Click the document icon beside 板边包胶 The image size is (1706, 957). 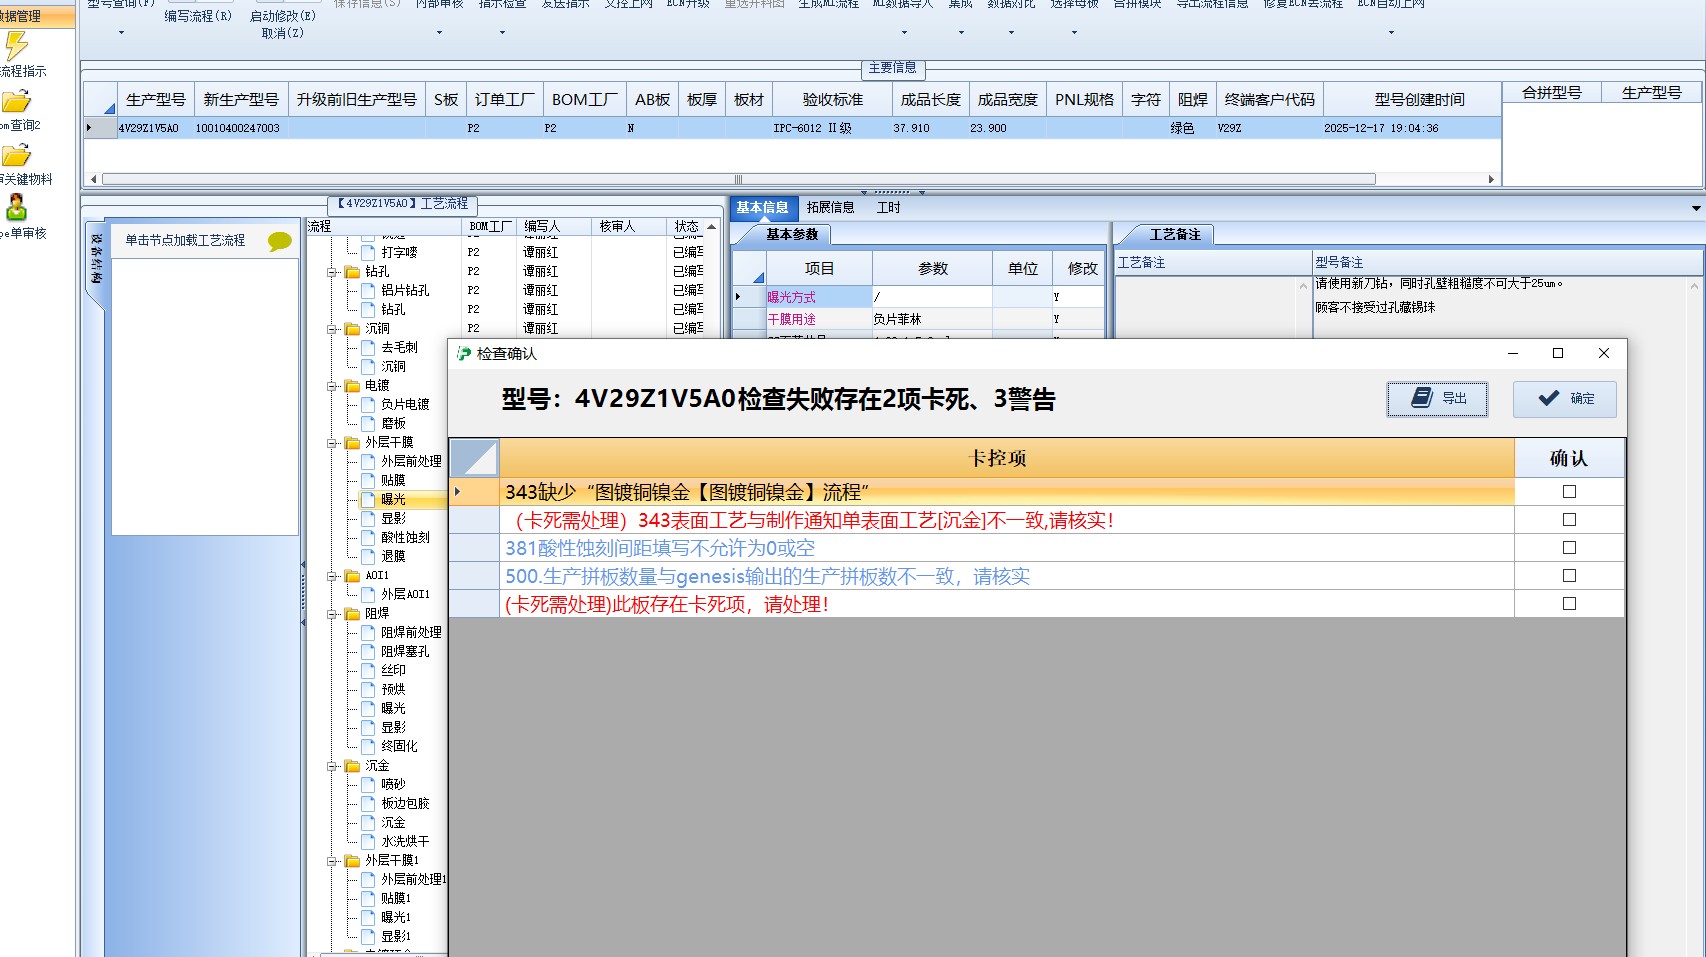[x=368, y=803]
